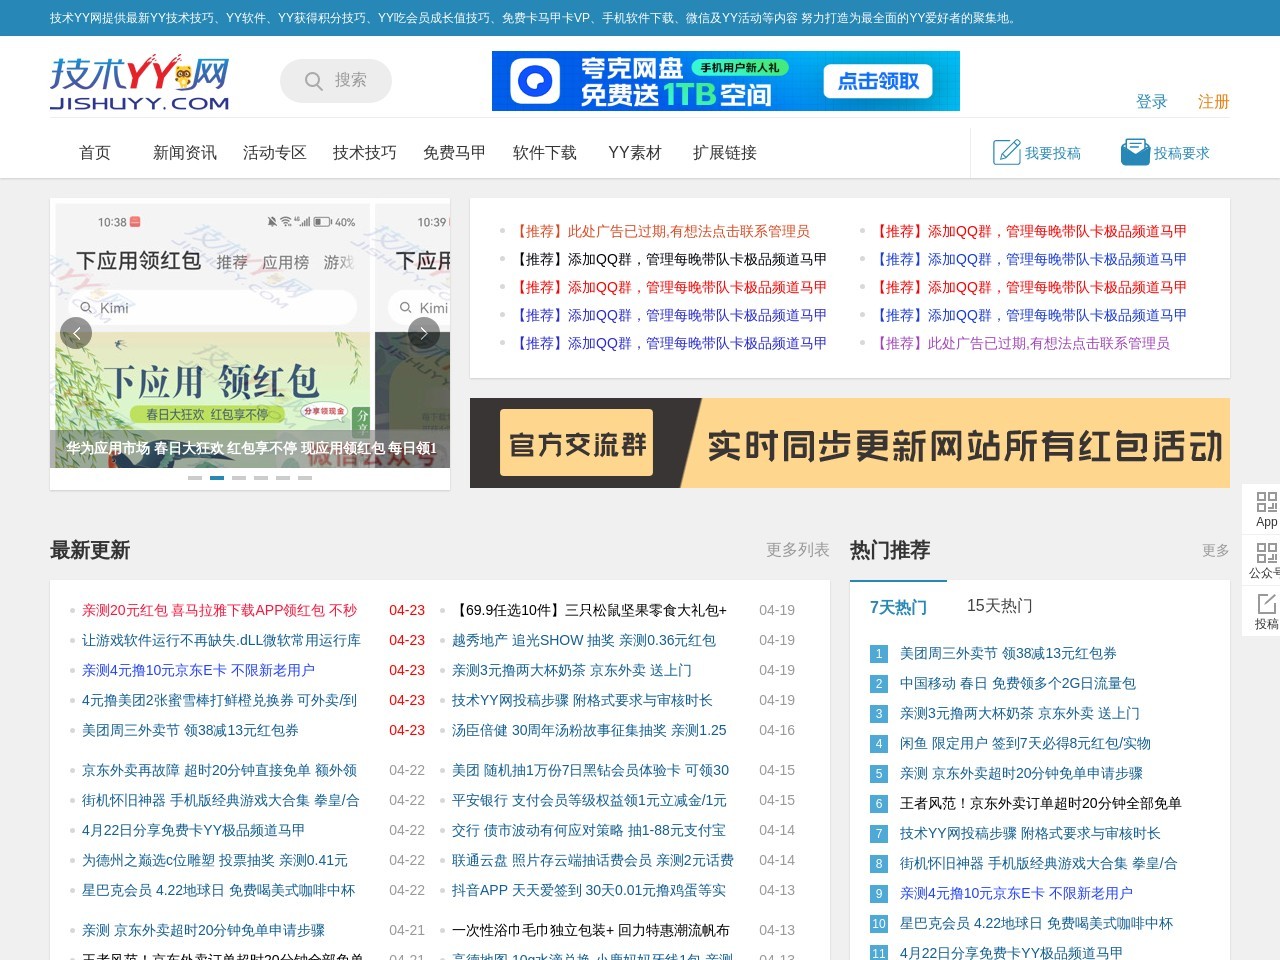1280x960 pixels.
Task: Open hot item 1 美团周三外卖节
Action: pos(1008,653)
